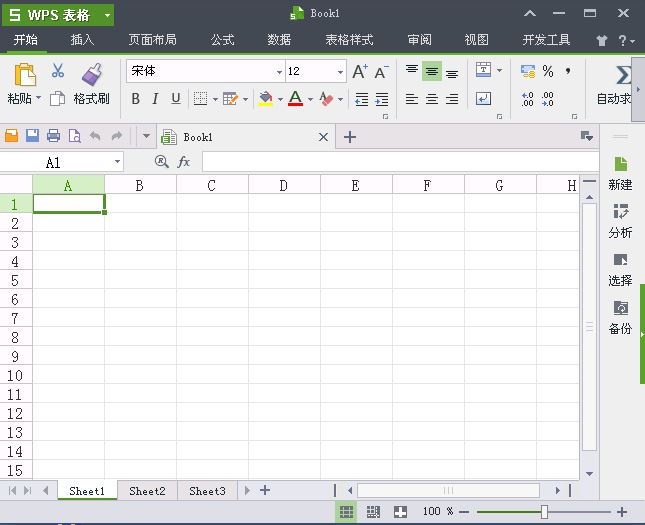Click the Paste clipboard icon
Image resolution: width=645 pixels, height=525 pixels.
pos(25,75)
